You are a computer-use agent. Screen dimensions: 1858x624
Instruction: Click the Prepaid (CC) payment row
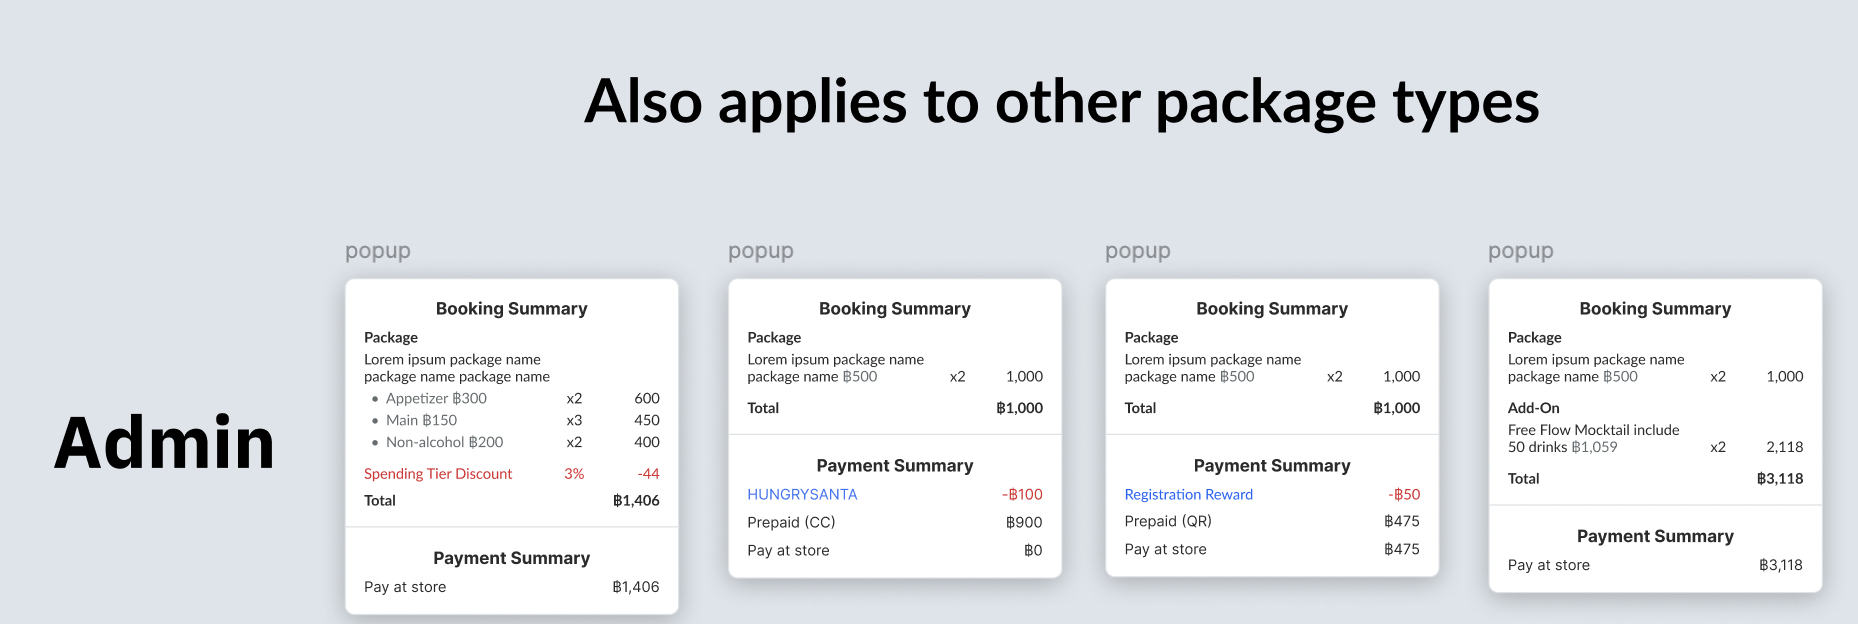point(791,522)
